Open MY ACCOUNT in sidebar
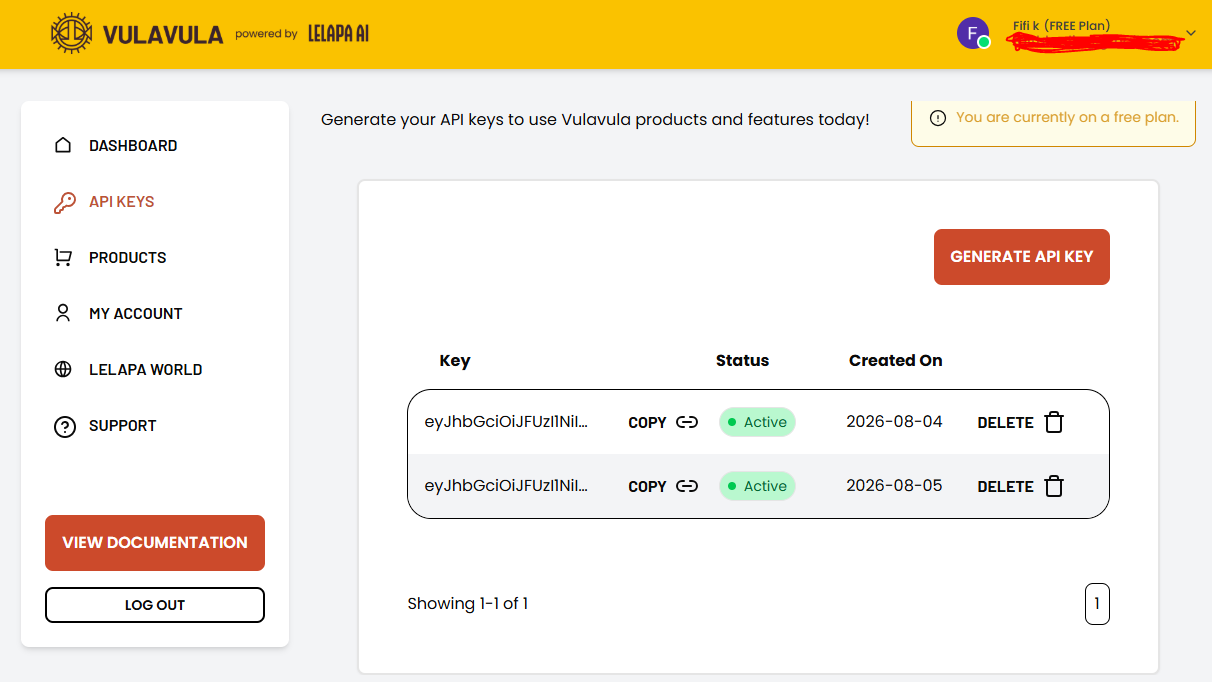Viewport: 1212px width, 682px height. pos(136,314)
